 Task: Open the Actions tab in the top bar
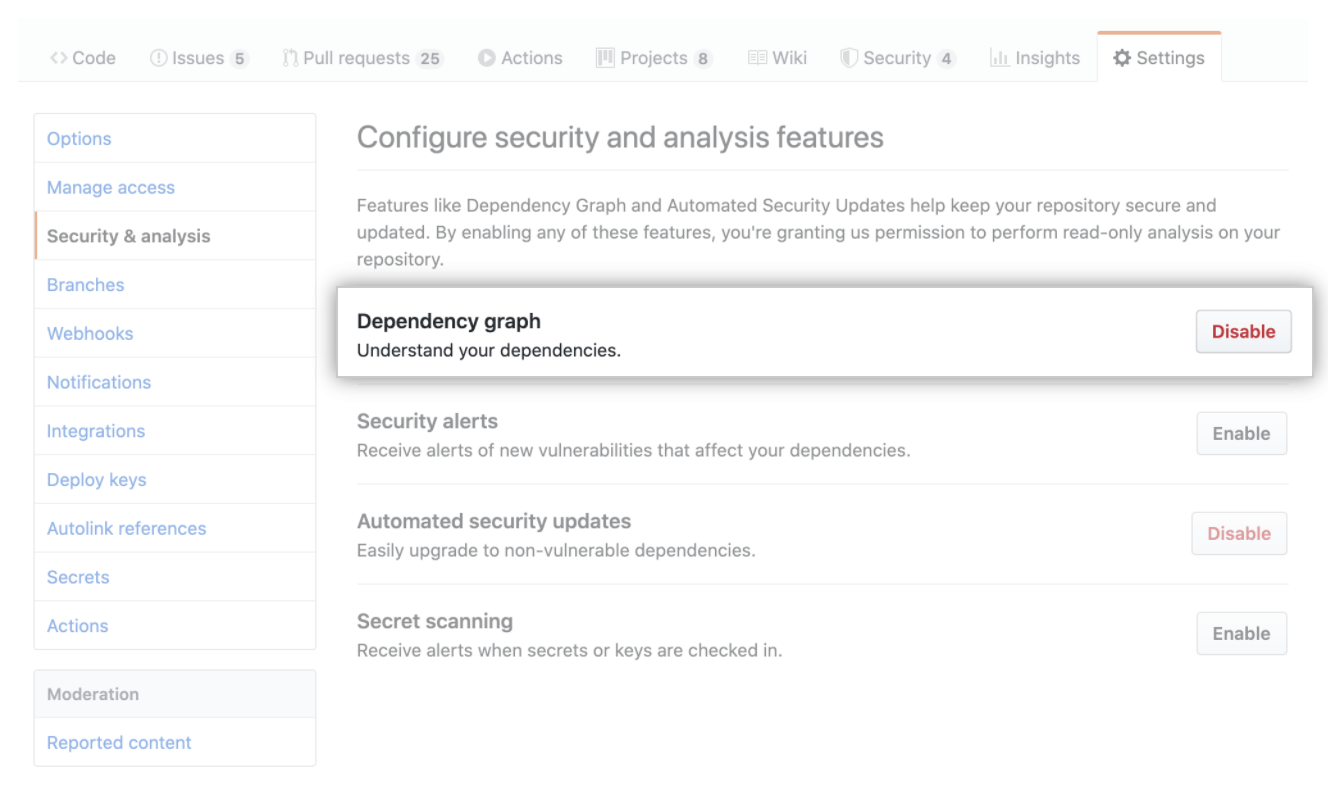click(520, 58)
